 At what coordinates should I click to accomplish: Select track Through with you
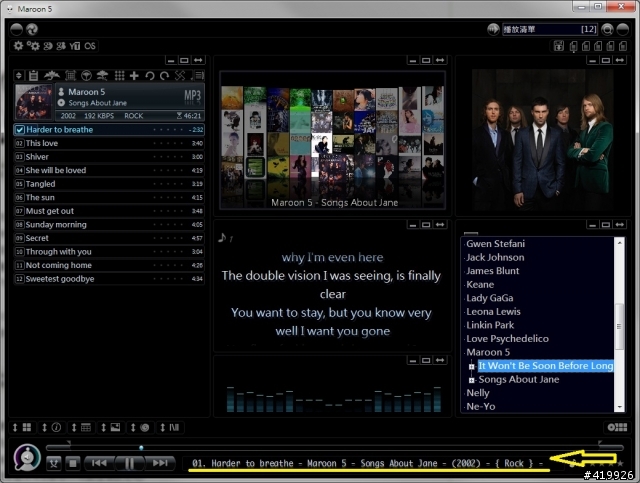[109, 252]
